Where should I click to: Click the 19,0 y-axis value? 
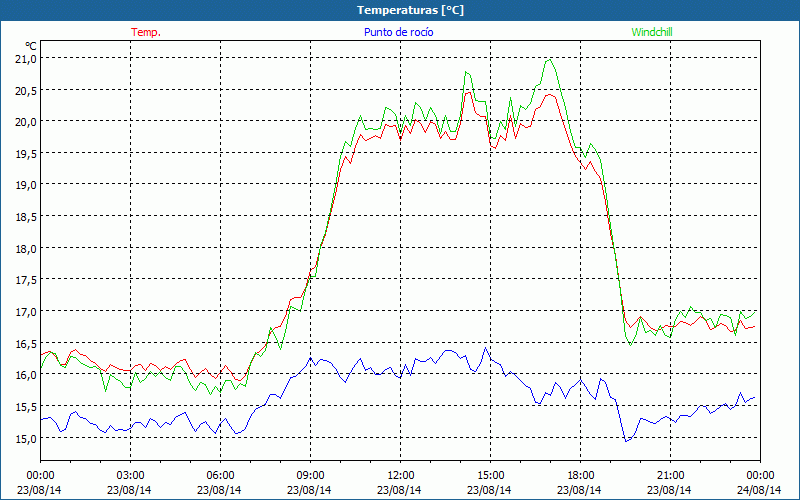(26, 185)
